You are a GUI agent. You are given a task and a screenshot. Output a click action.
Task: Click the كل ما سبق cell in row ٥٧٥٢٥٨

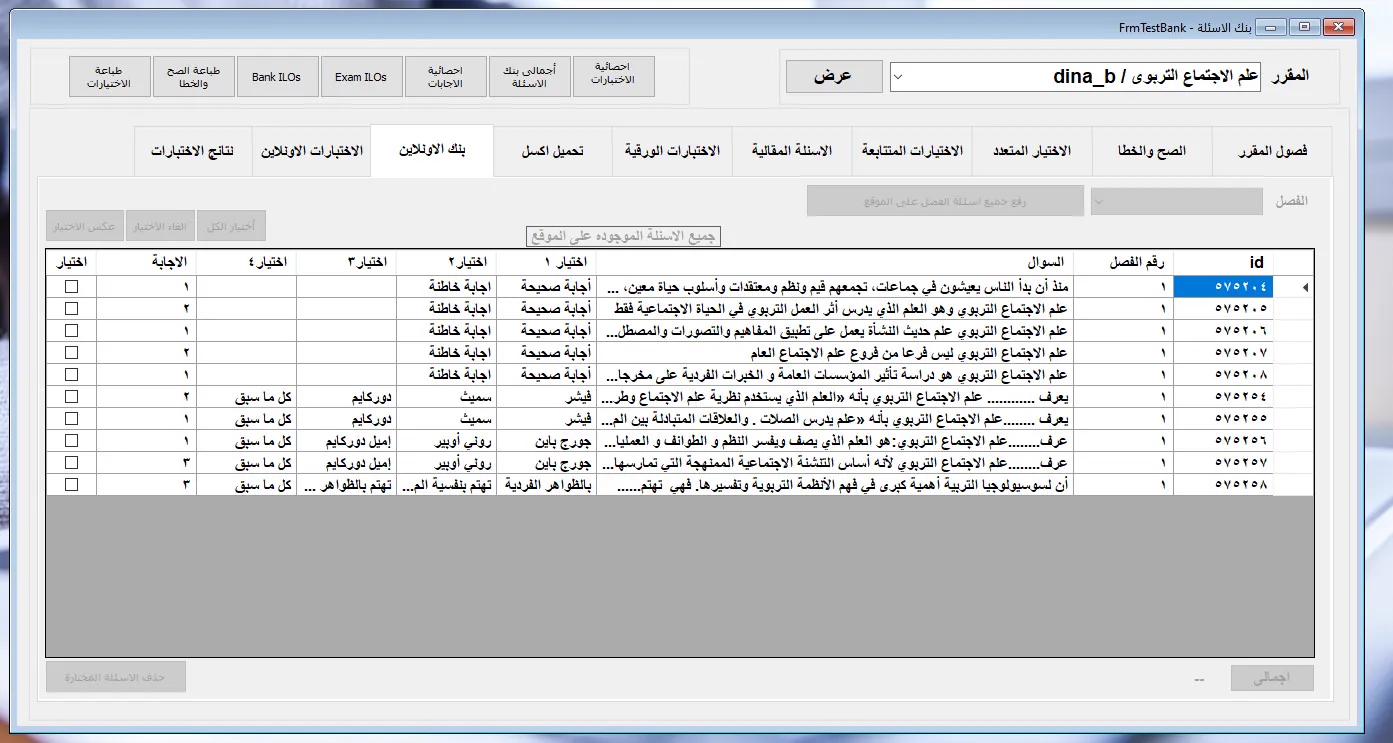246,485
